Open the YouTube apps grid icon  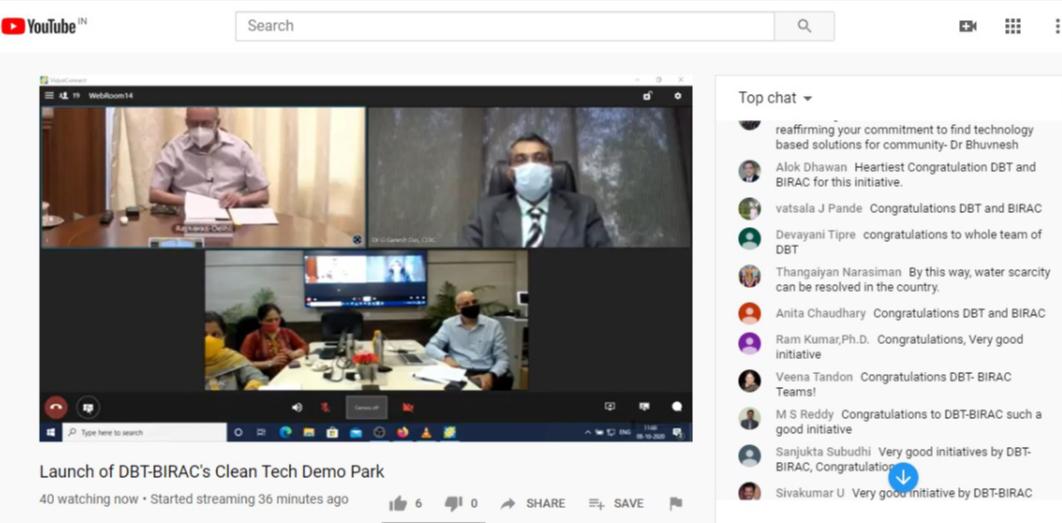(1013, 26)
